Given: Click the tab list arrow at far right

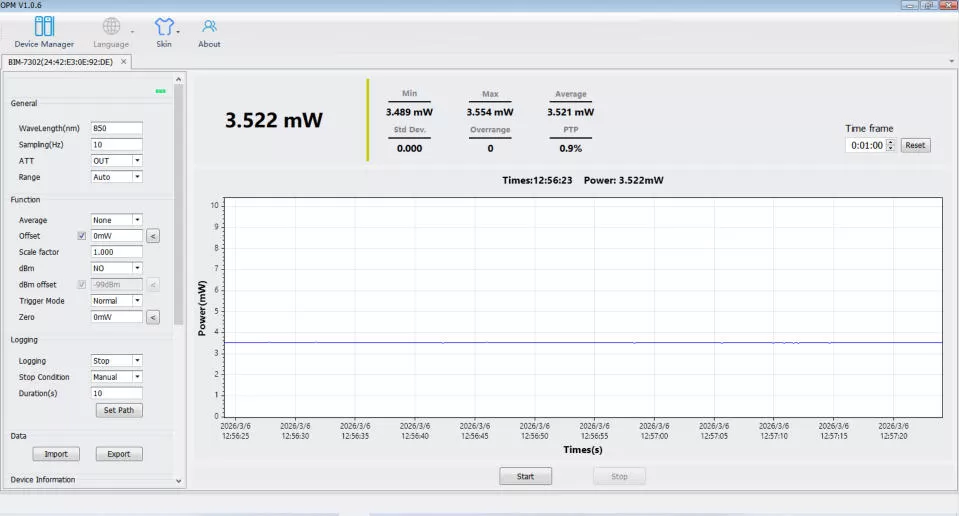Looking at the screenshot, I should (x=950, y=62).
